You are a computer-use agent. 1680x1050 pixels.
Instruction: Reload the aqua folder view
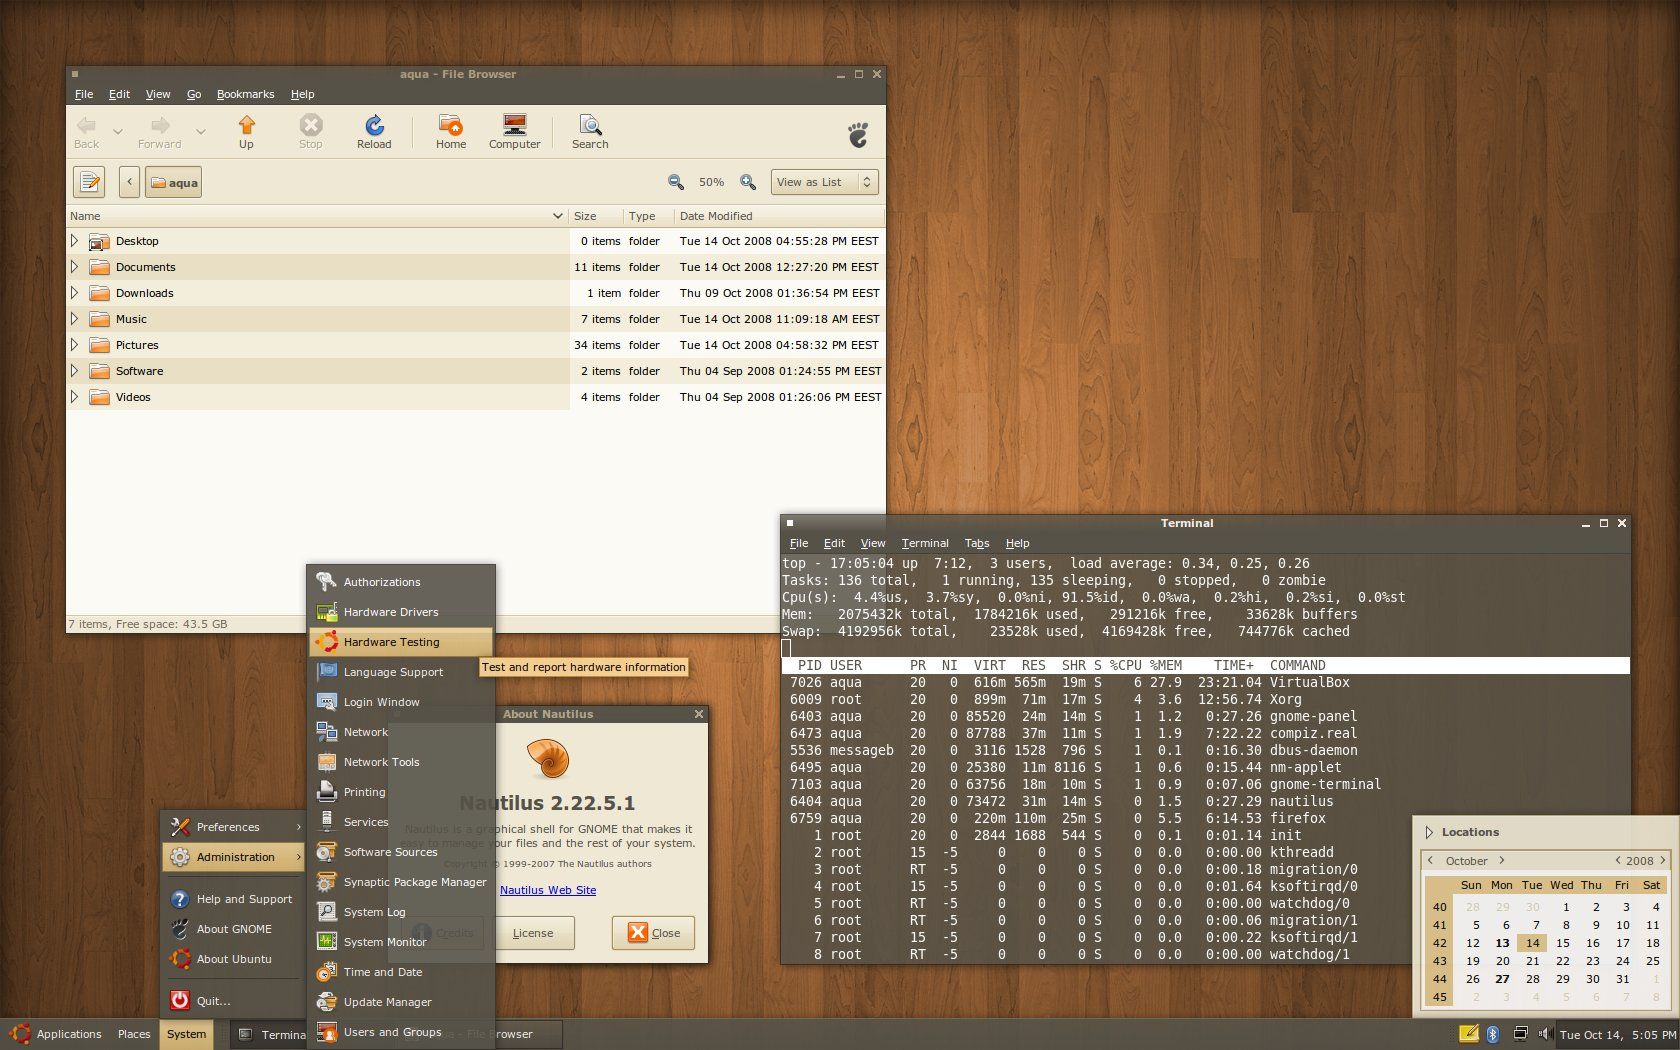(x=374, y=131)
